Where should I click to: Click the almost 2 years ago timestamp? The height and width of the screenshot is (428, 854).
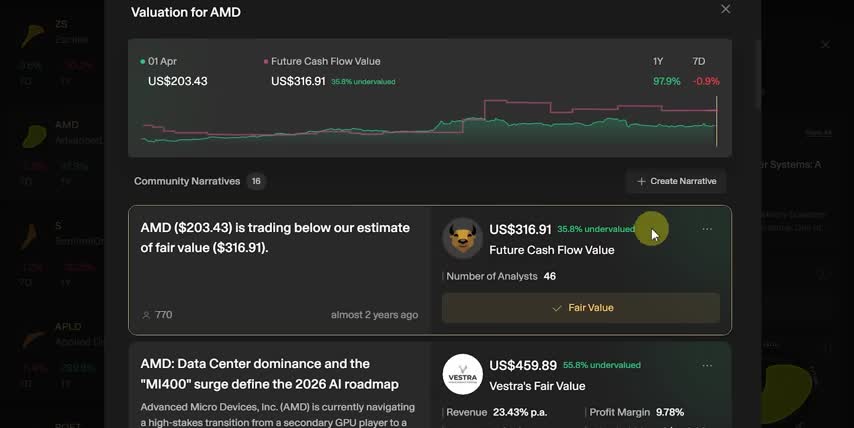374,315
